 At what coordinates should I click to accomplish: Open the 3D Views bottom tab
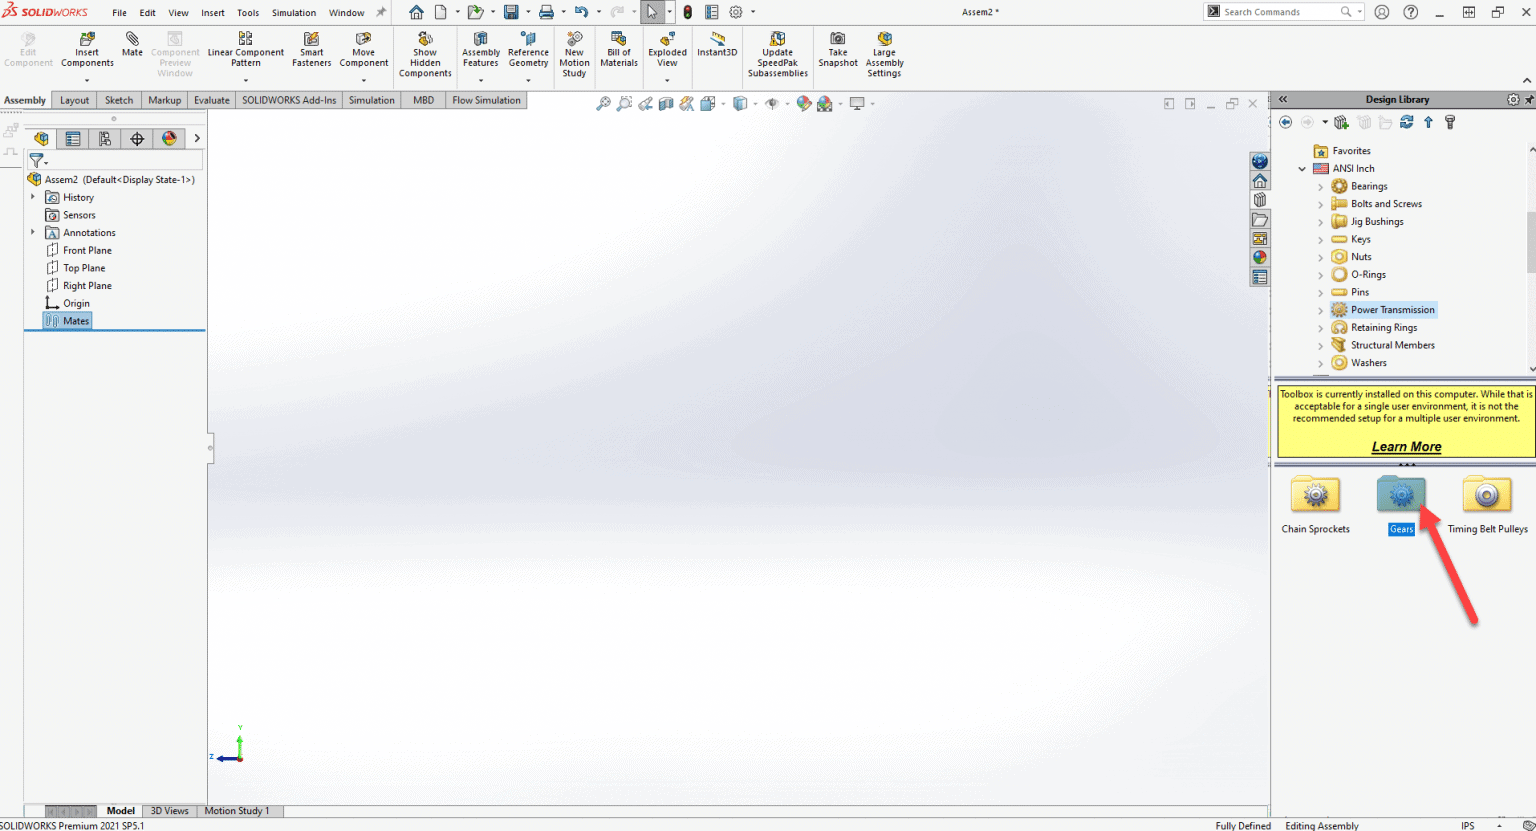tap(169, 811)
